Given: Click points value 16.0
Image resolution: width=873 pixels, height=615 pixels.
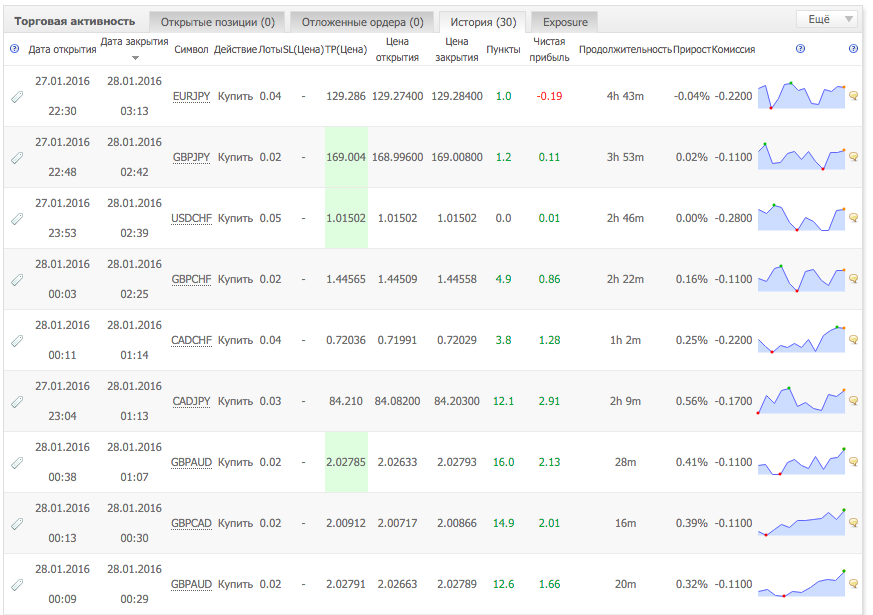Looking at the screenshot, I should pyautogui.click(x=503, y=462).
